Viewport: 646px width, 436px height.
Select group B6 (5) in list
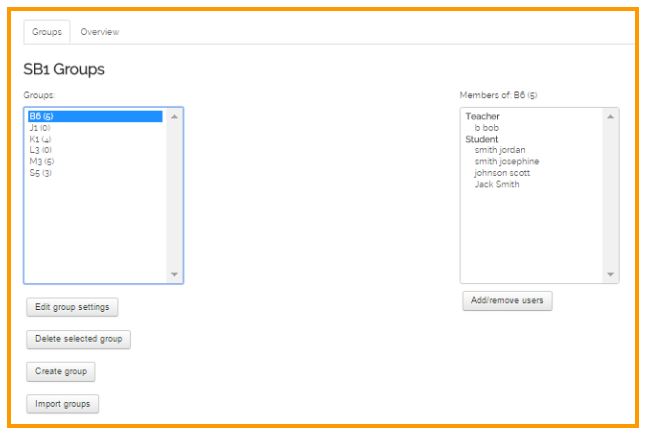pyautogui.click(x=95, y=116)
